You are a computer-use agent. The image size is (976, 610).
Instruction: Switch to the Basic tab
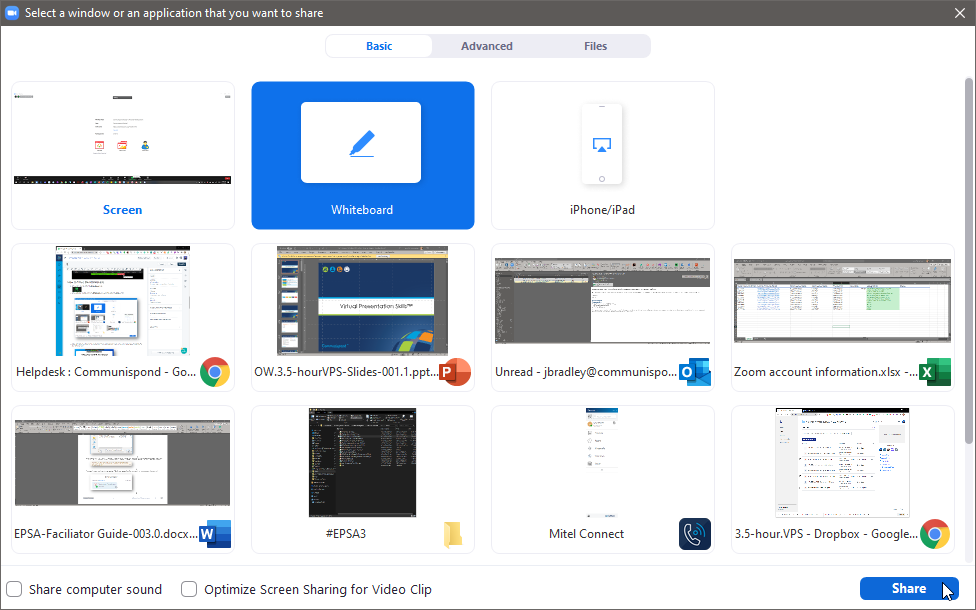[x=379, y=46]
